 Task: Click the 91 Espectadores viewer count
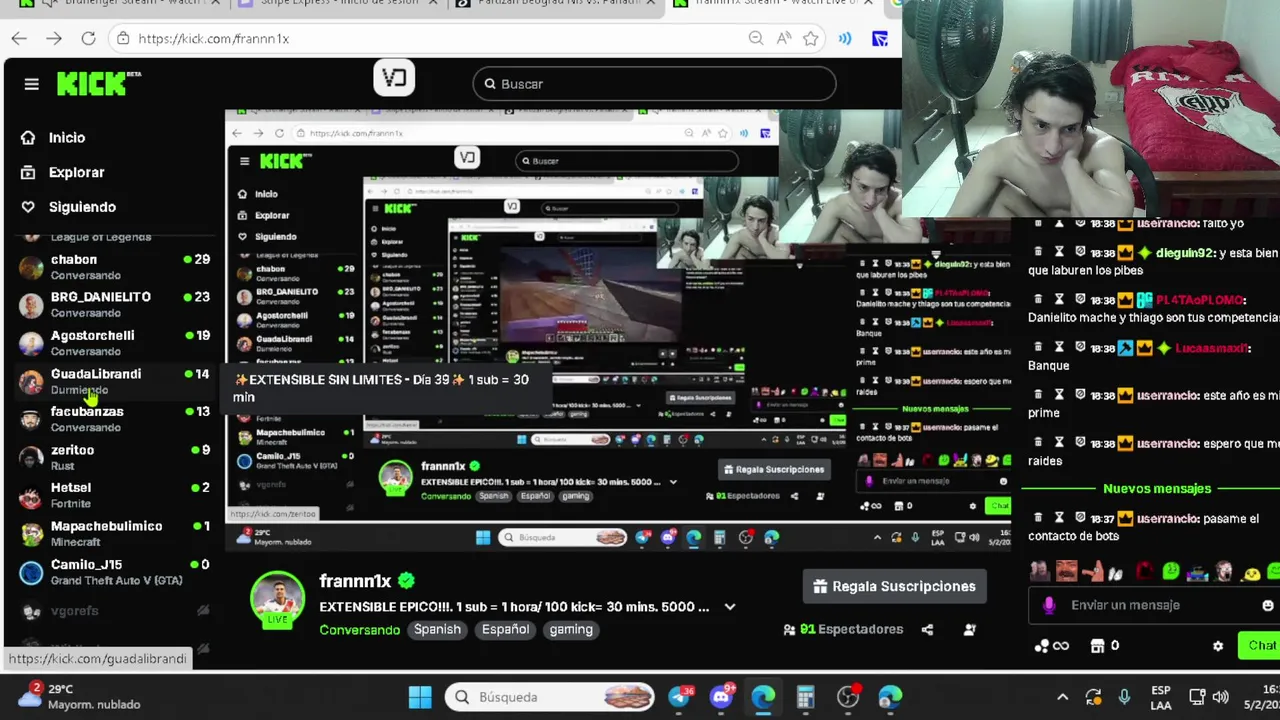click(843, 629)
